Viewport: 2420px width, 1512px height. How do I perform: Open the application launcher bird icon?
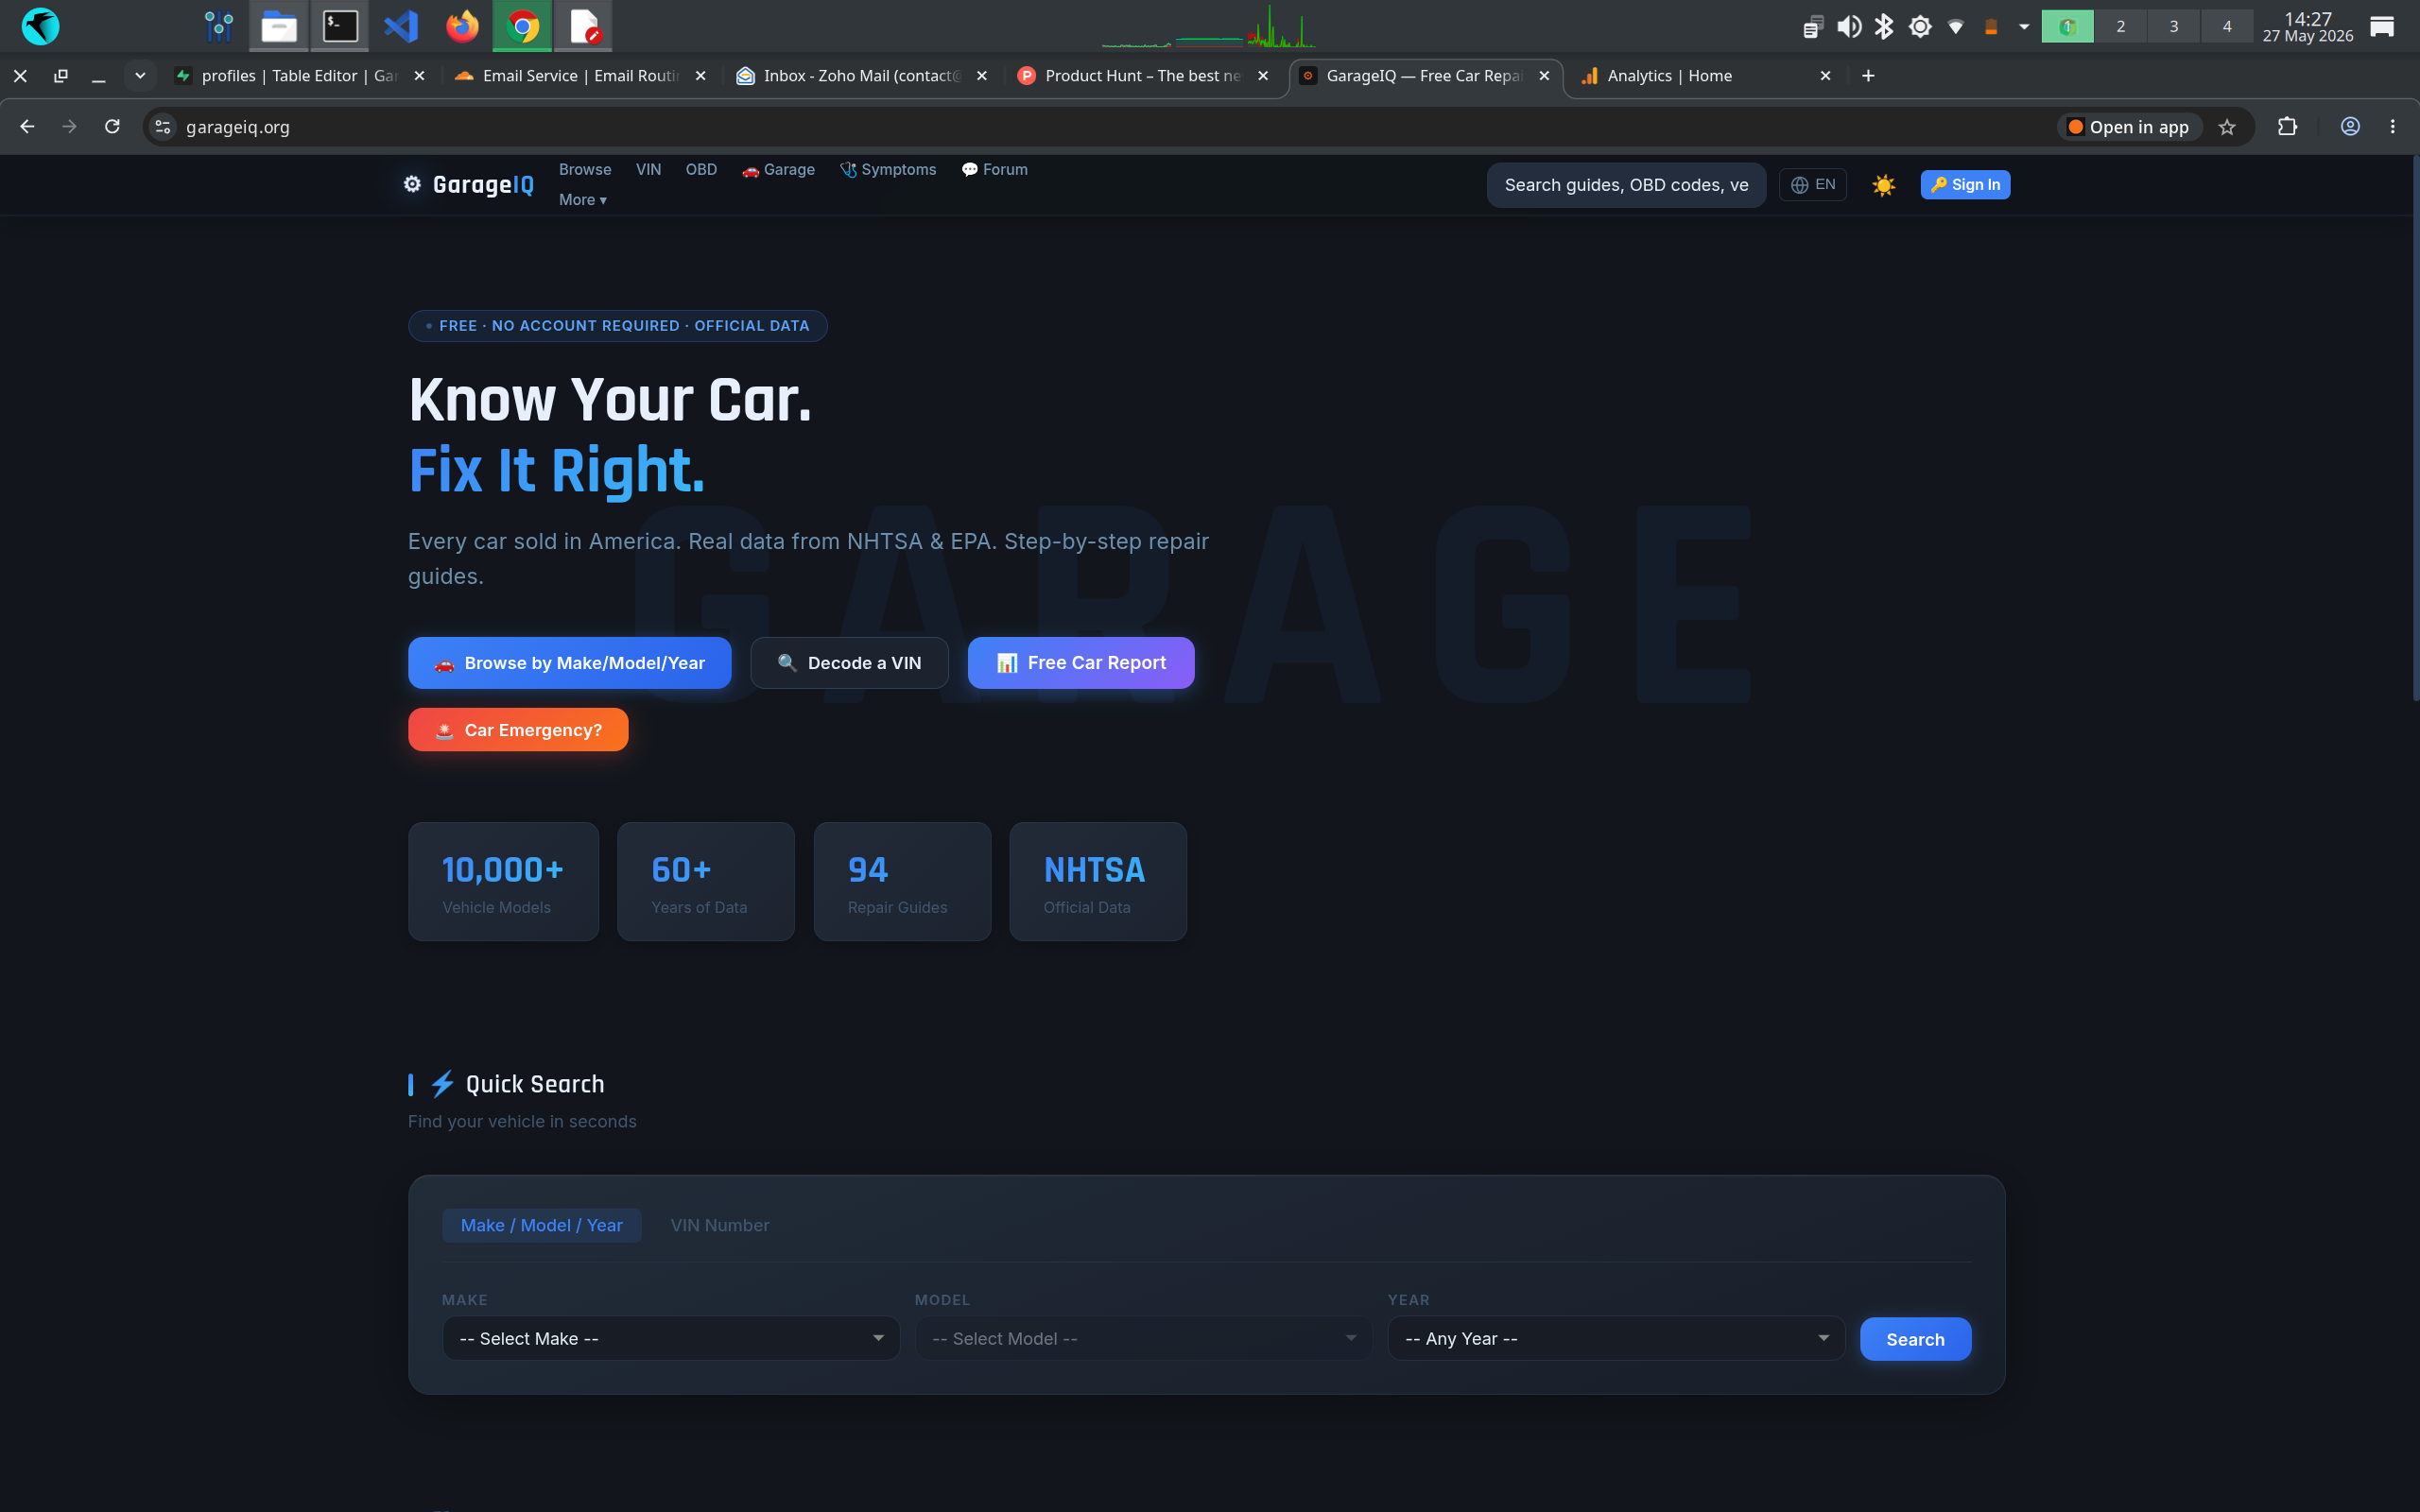pos(40,26)
